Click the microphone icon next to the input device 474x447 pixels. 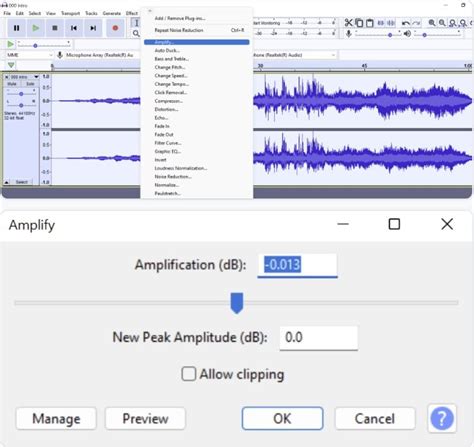(60, 55)
